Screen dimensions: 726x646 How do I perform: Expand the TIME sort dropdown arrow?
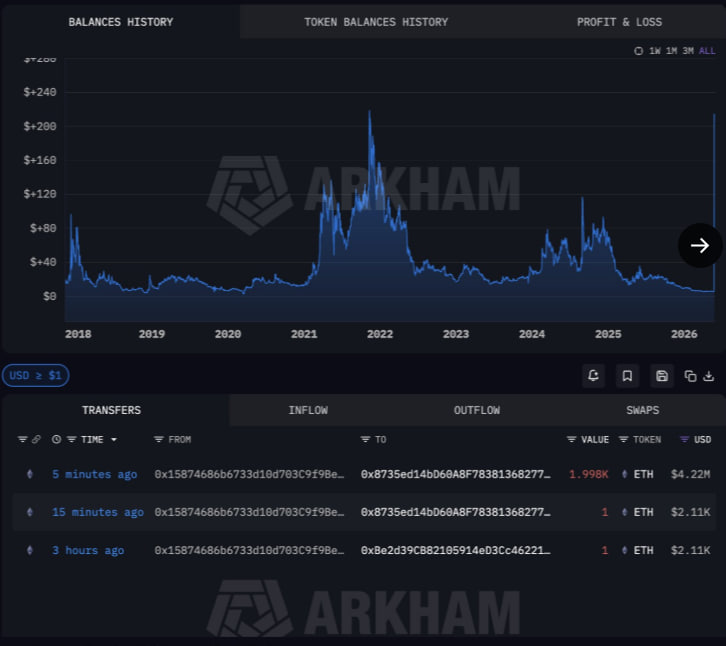coord(114,439)
